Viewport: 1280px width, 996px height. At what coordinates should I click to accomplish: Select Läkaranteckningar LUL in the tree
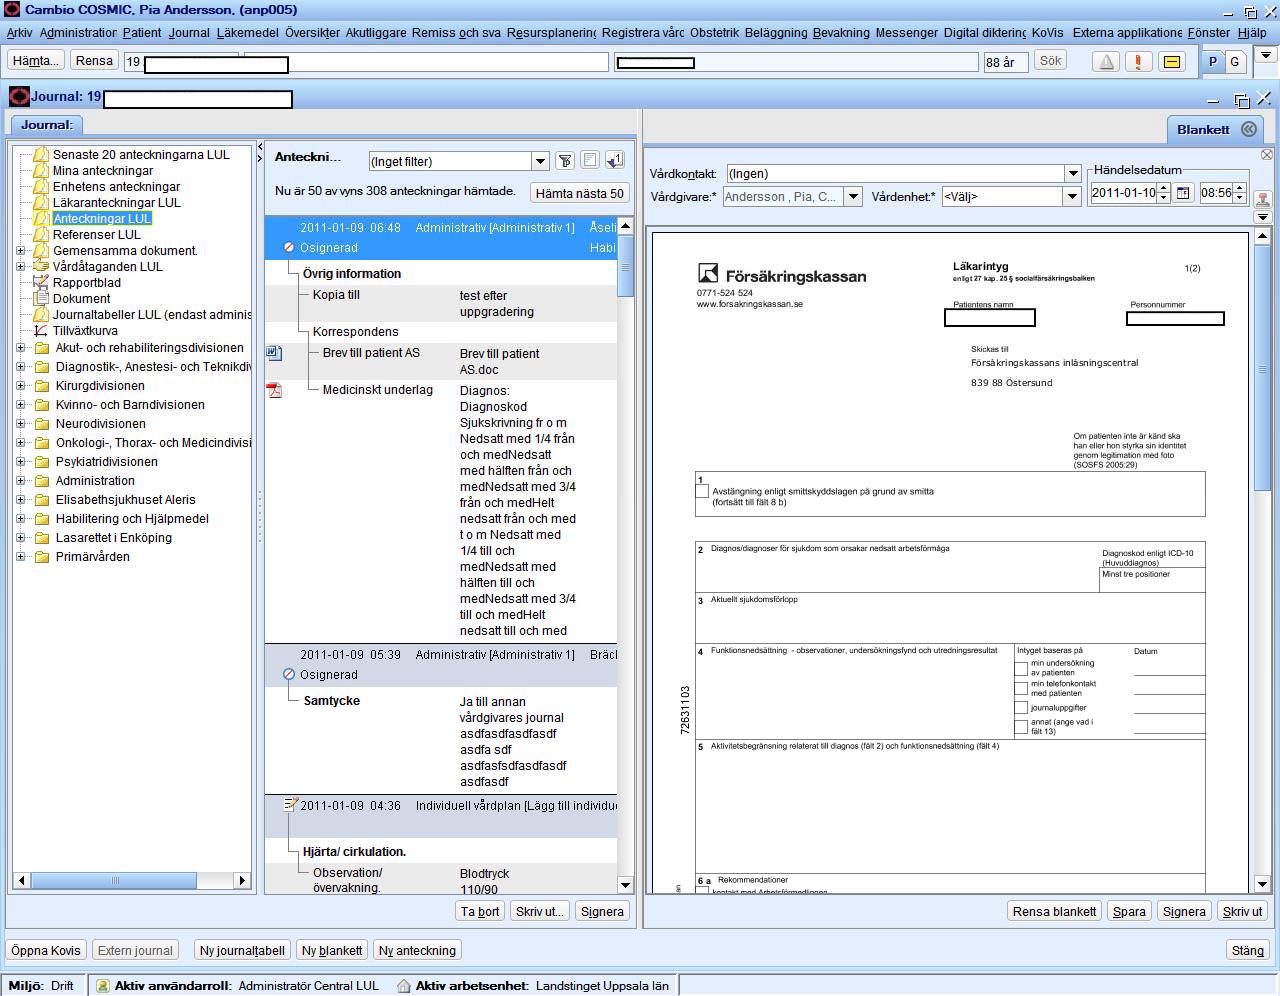tap(117, 203)
